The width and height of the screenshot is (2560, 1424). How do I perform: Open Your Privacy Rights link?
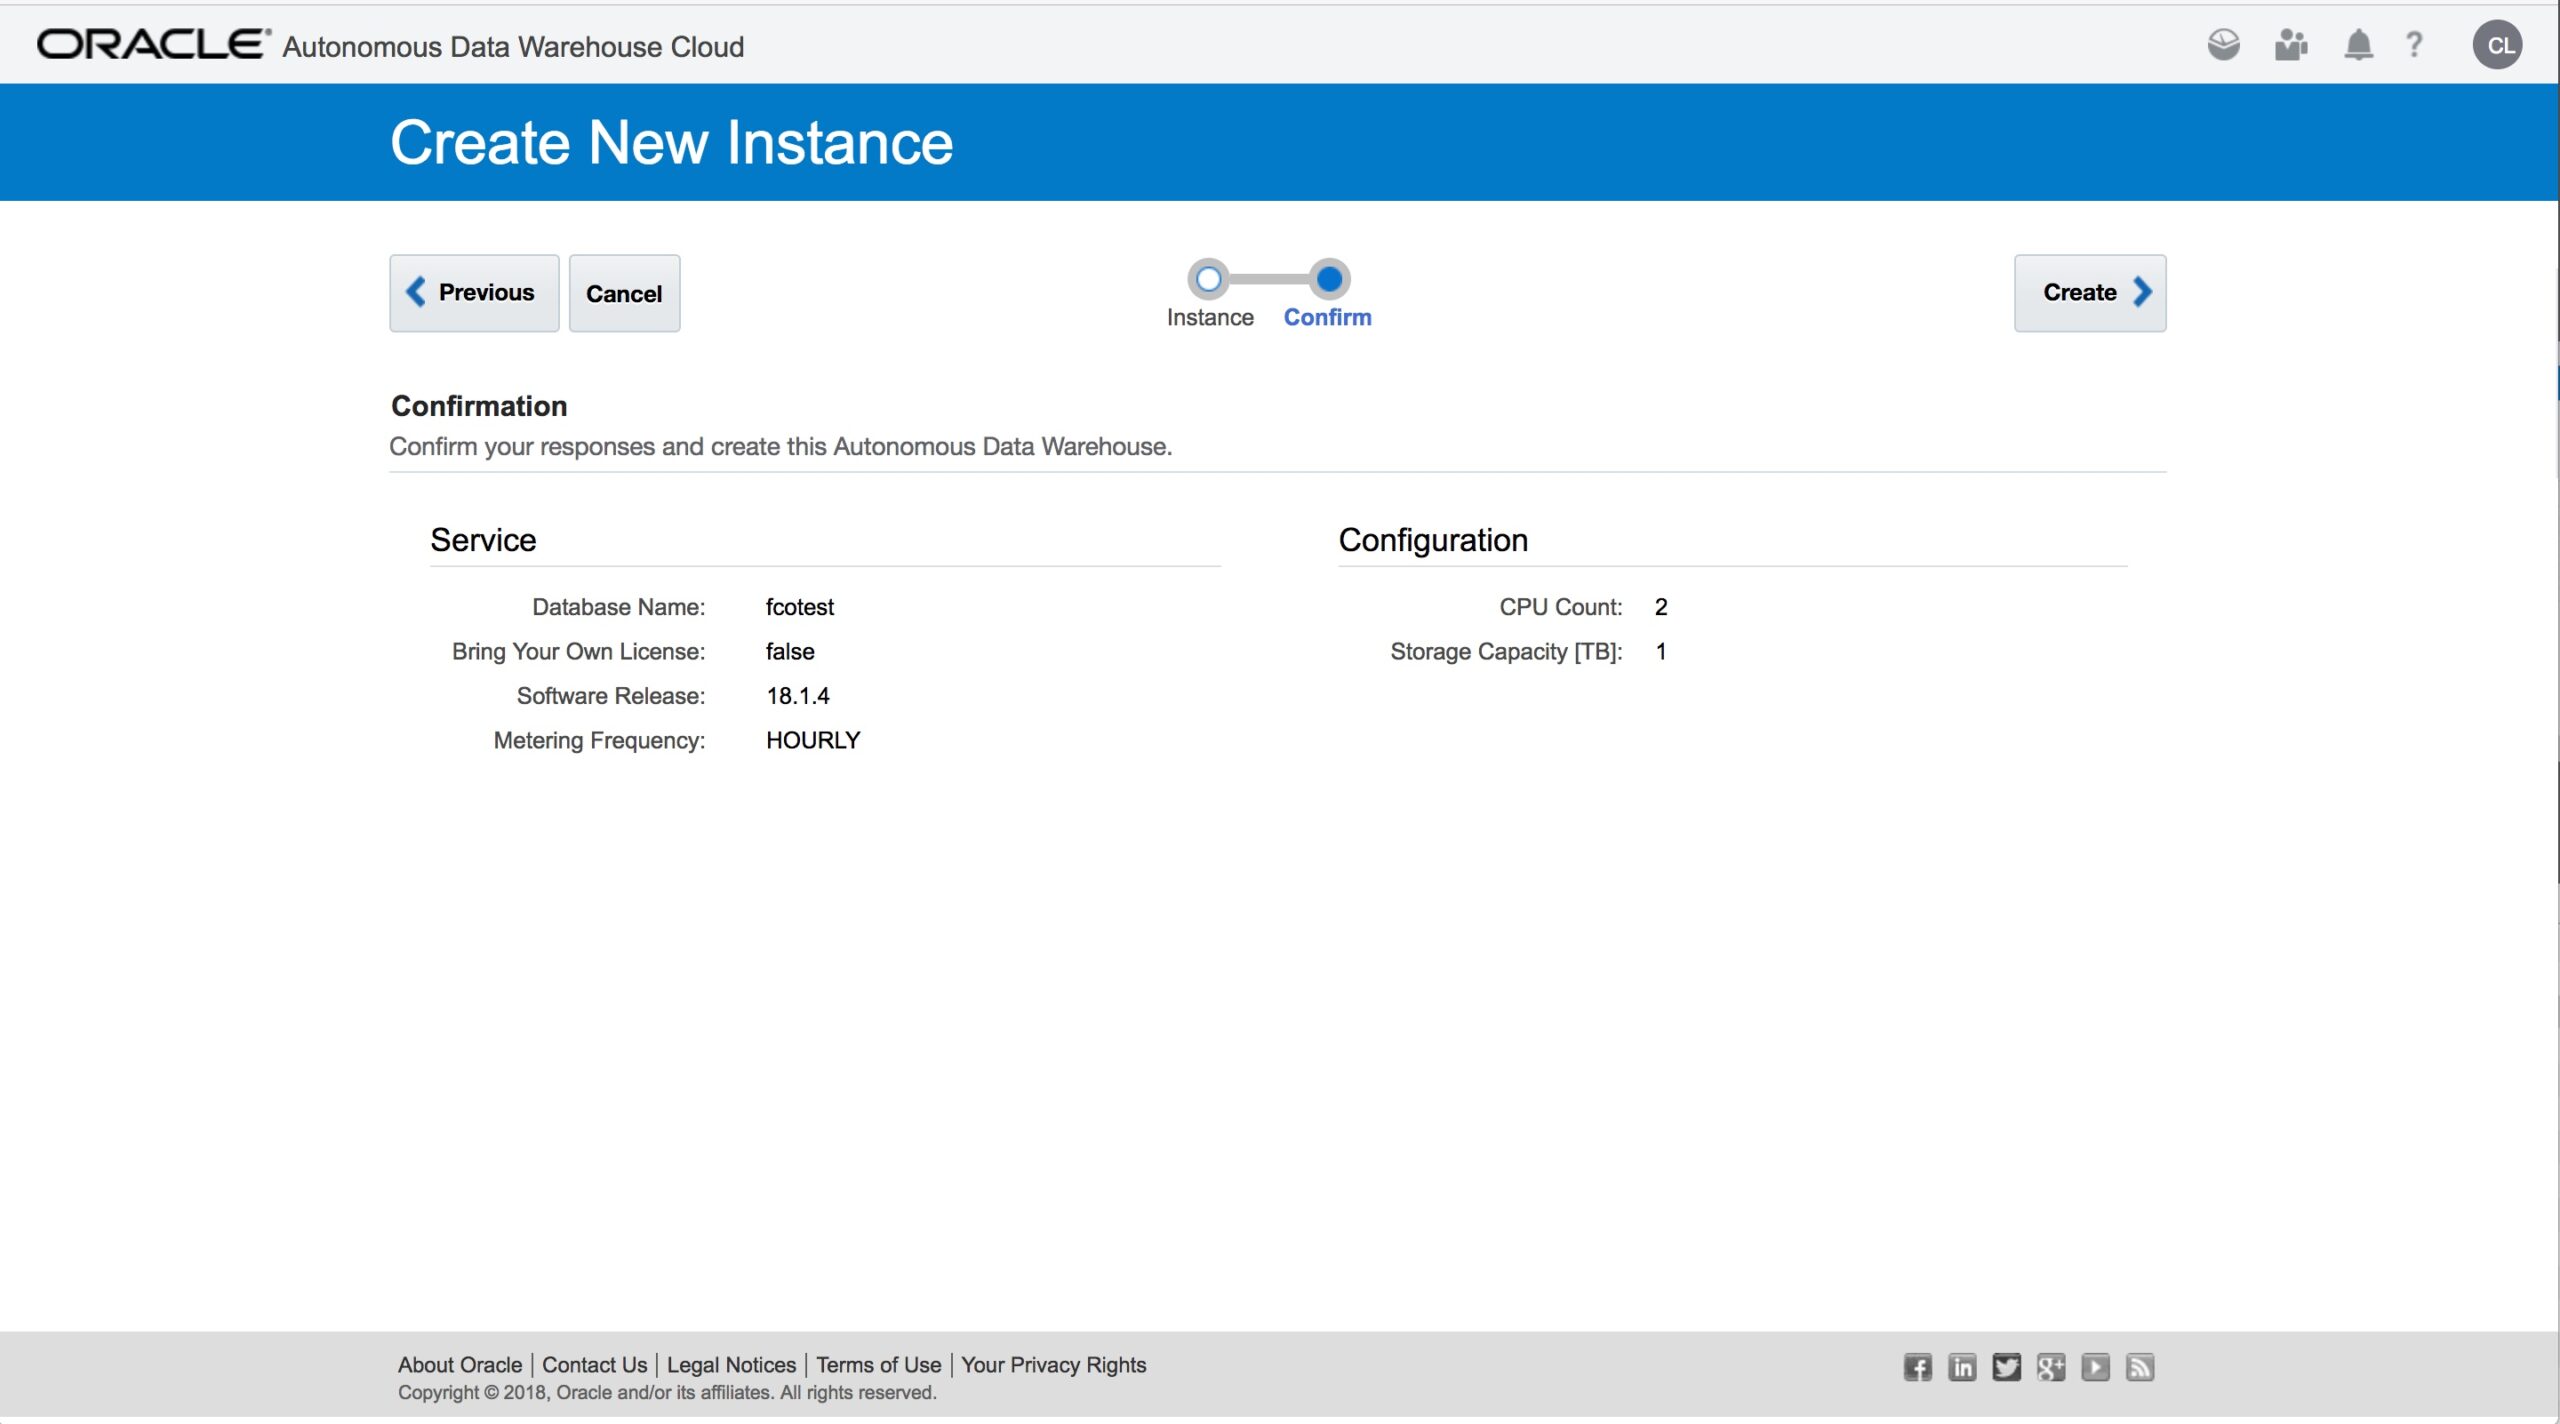pos(1053,1365)
